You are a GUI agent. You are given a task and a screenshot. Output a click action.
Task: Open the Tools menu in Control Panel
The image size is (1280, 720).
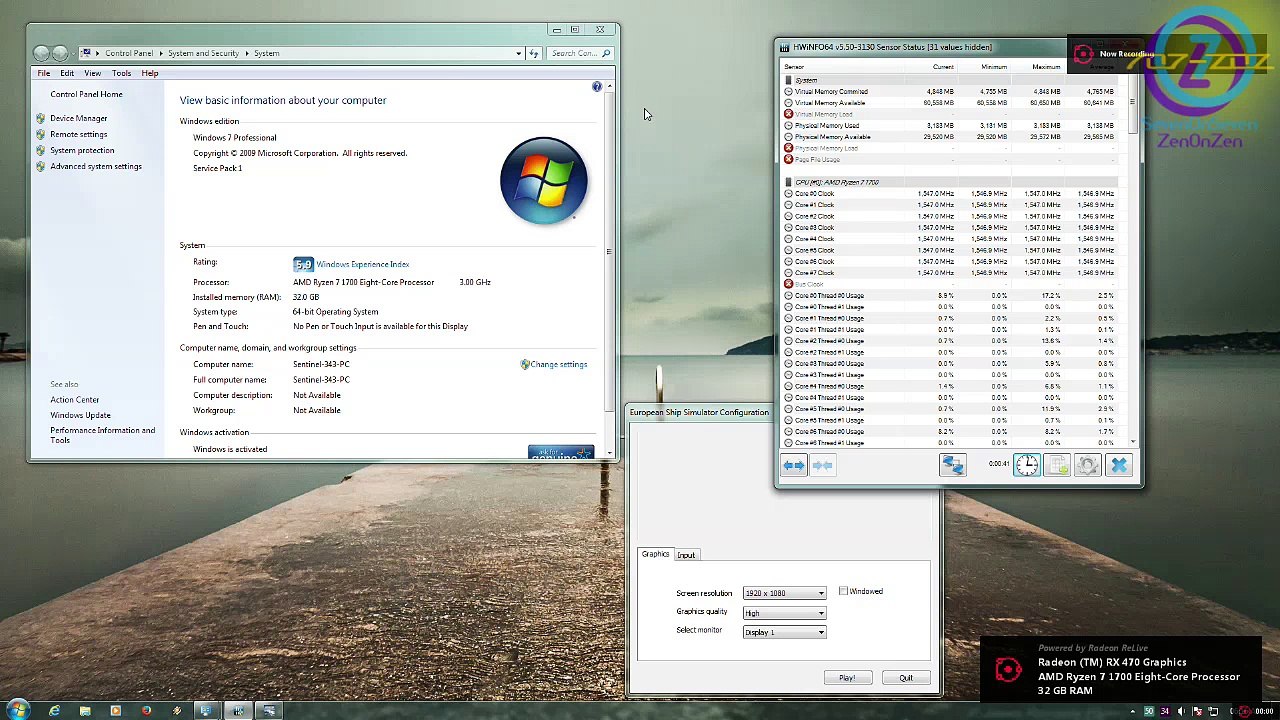point(121,73)
